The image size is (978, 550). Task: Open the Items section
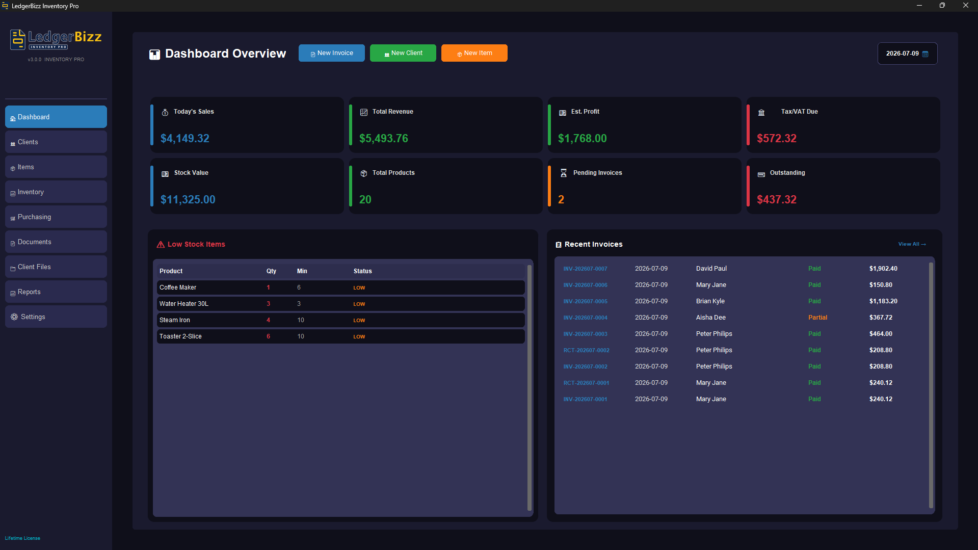(x=56, y=166)
